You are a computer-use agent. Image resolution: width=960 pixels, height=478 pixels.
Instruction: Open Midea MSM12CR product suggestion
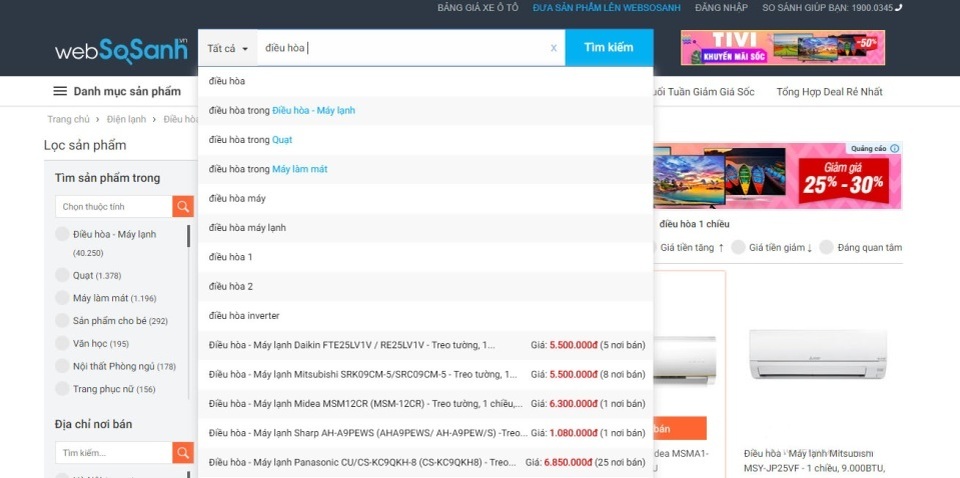coord(426,403)
